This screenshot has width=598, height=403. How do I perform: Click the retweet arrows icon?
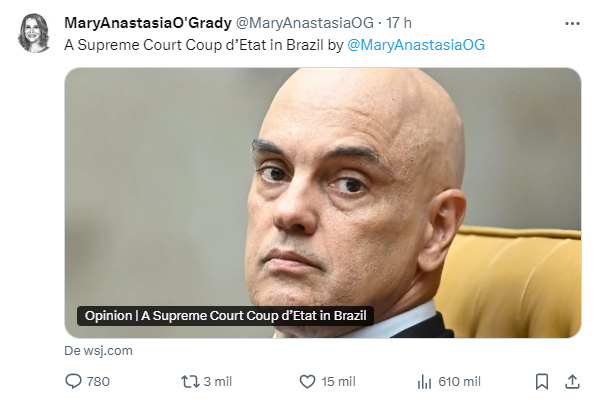(x=190, y=381)
